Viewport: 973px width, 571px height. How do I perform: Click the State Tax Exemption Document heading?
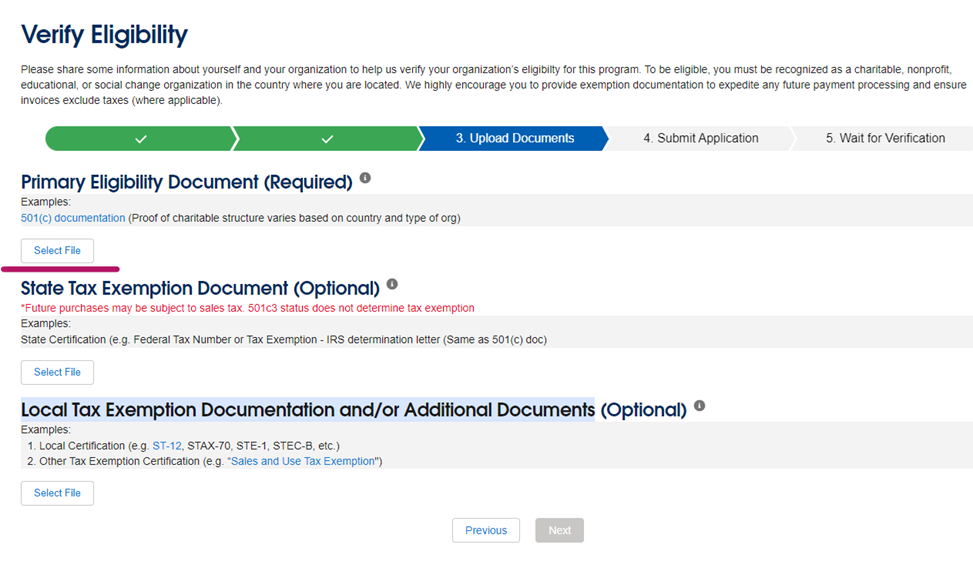pos(200,289)
